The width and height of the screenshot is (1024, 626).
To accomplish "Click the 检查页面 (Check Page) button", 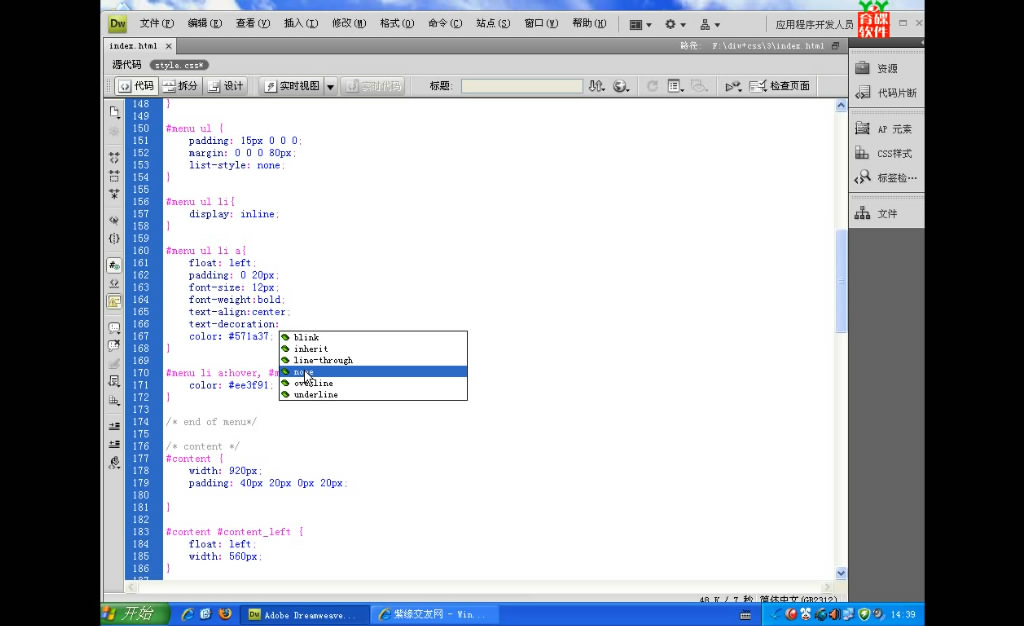I will click(x=780, y=86).
